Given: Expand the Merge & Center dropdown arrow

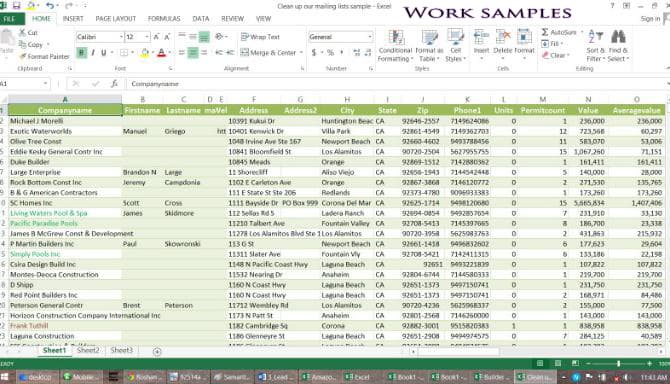Looking at the screenshot, I should pyautogui.click(x=301, y=53).
